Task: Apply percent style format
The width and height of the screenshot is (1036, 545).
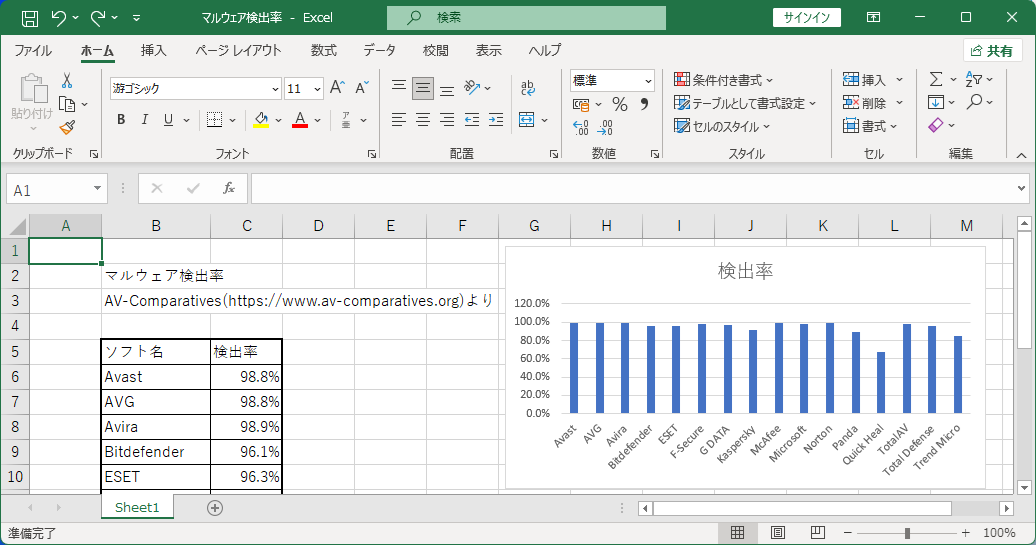Action: pyautogui.click(x=620, y=104)
